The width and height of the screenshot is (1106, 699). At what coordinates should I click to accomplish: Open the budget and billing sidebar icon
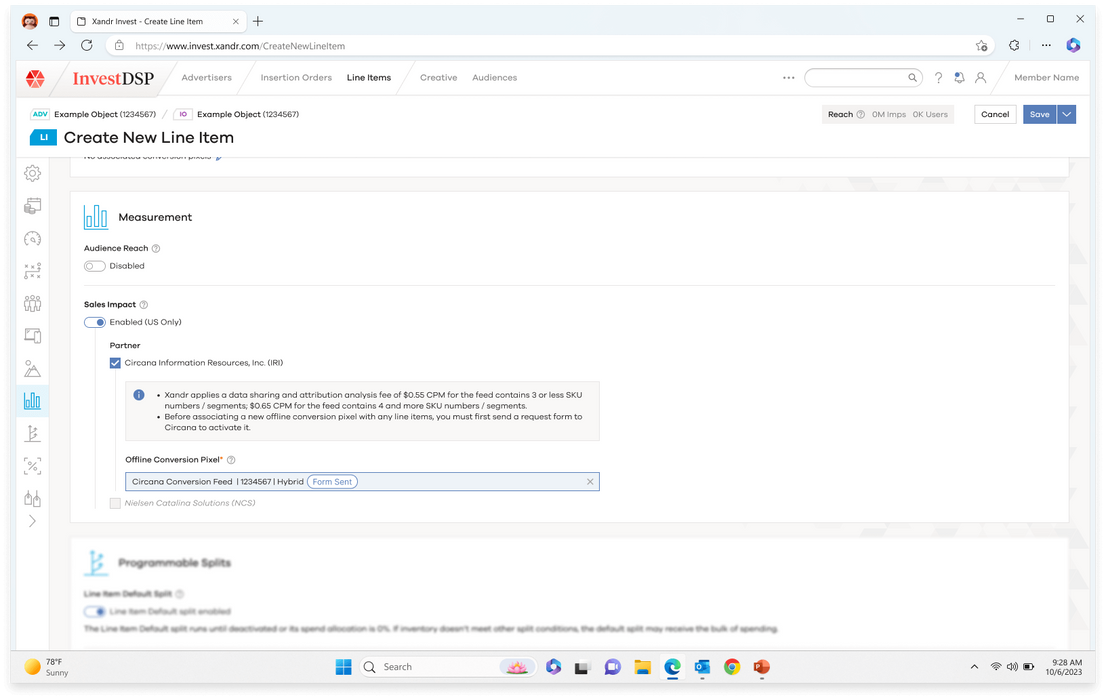pyautogui.click(x=32, y=206)
